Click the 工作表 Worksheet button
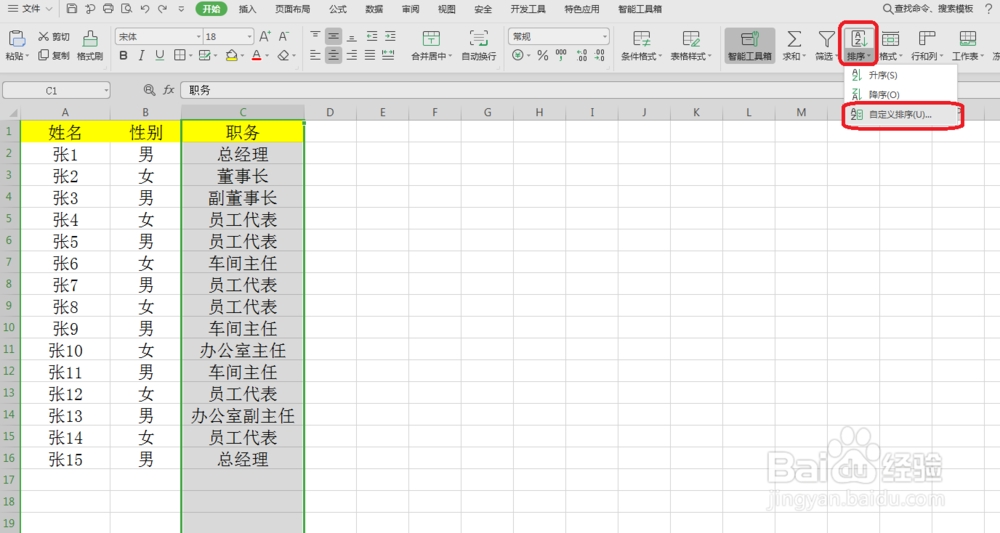 pyautogui.click(x=967, y=46)
